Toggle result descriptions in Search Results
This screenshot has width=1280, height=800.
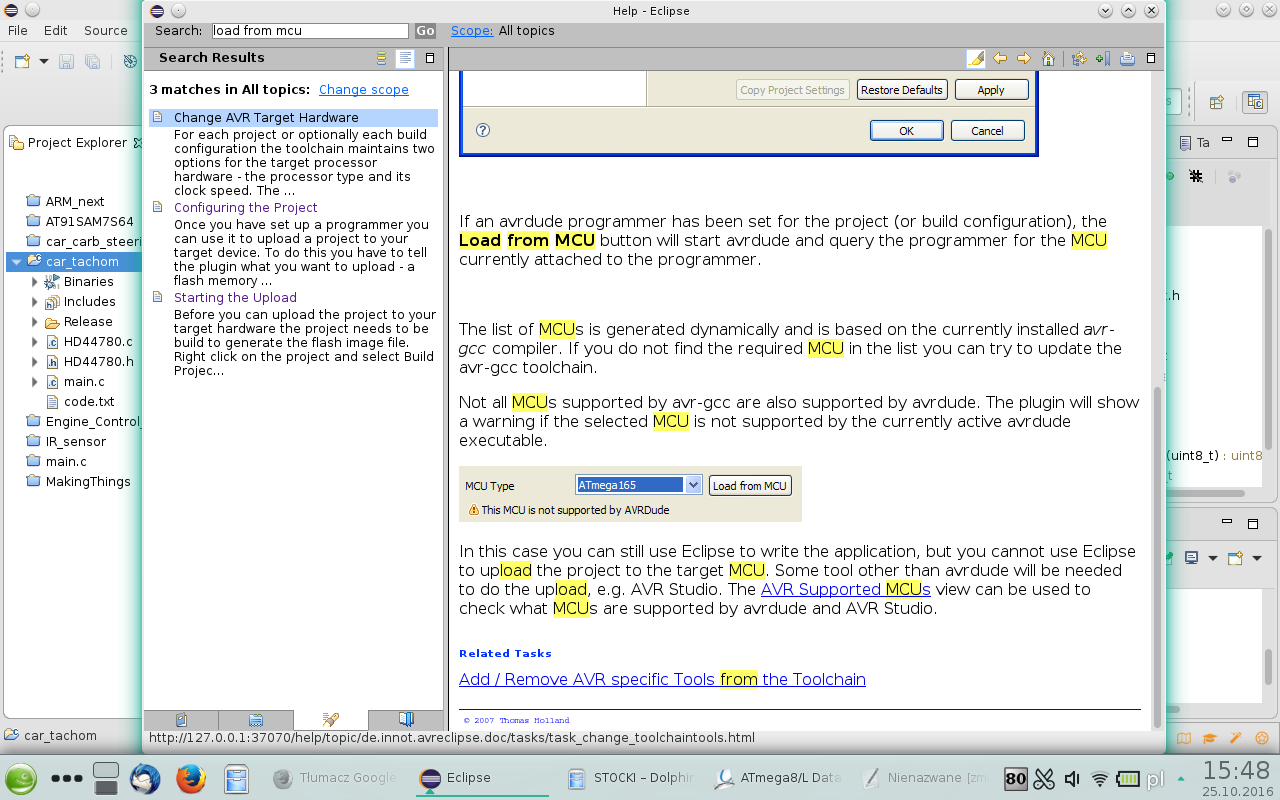click(x=405, y=58)
